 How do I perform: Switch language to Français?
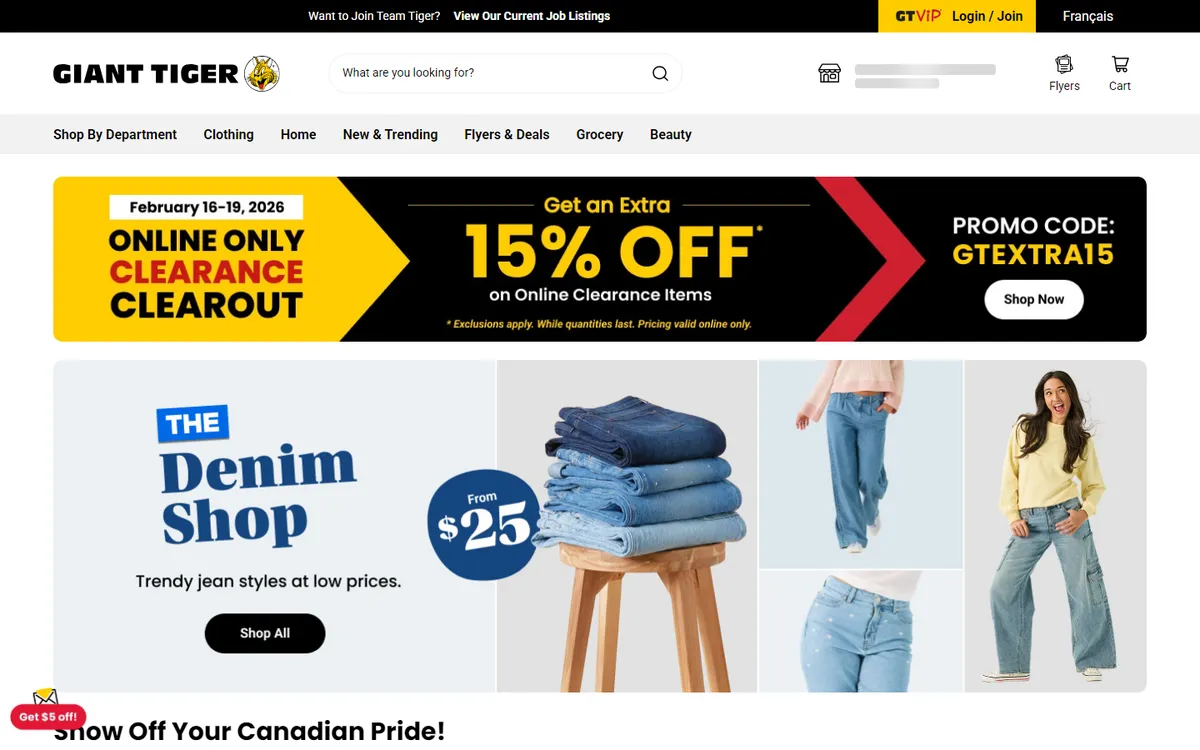point(1088,16)
